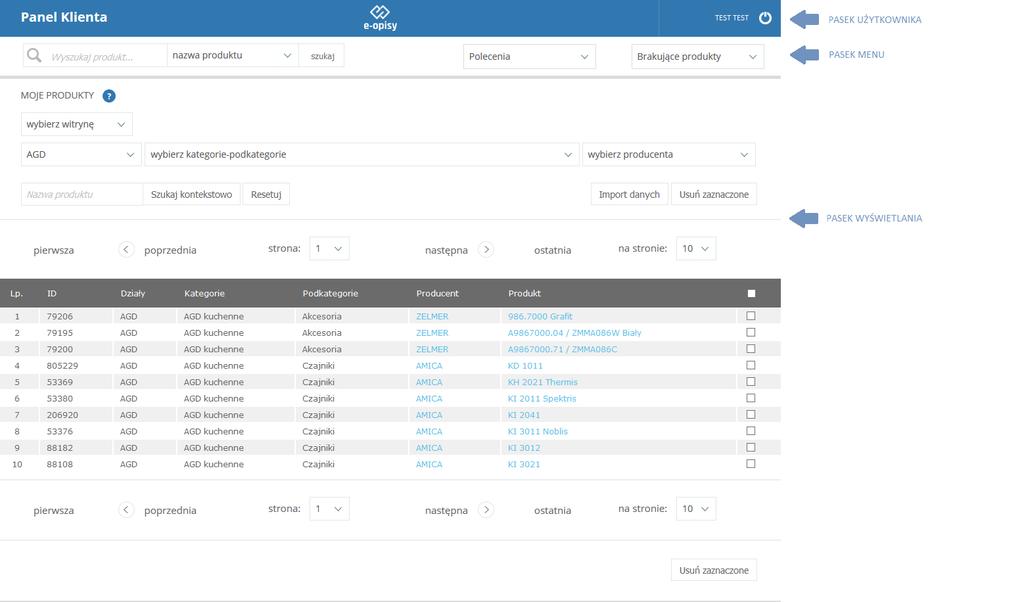This screenshot has height=602, width=1024.
Task: Click the AMICA link in row 805229
Action: [429, 366]
